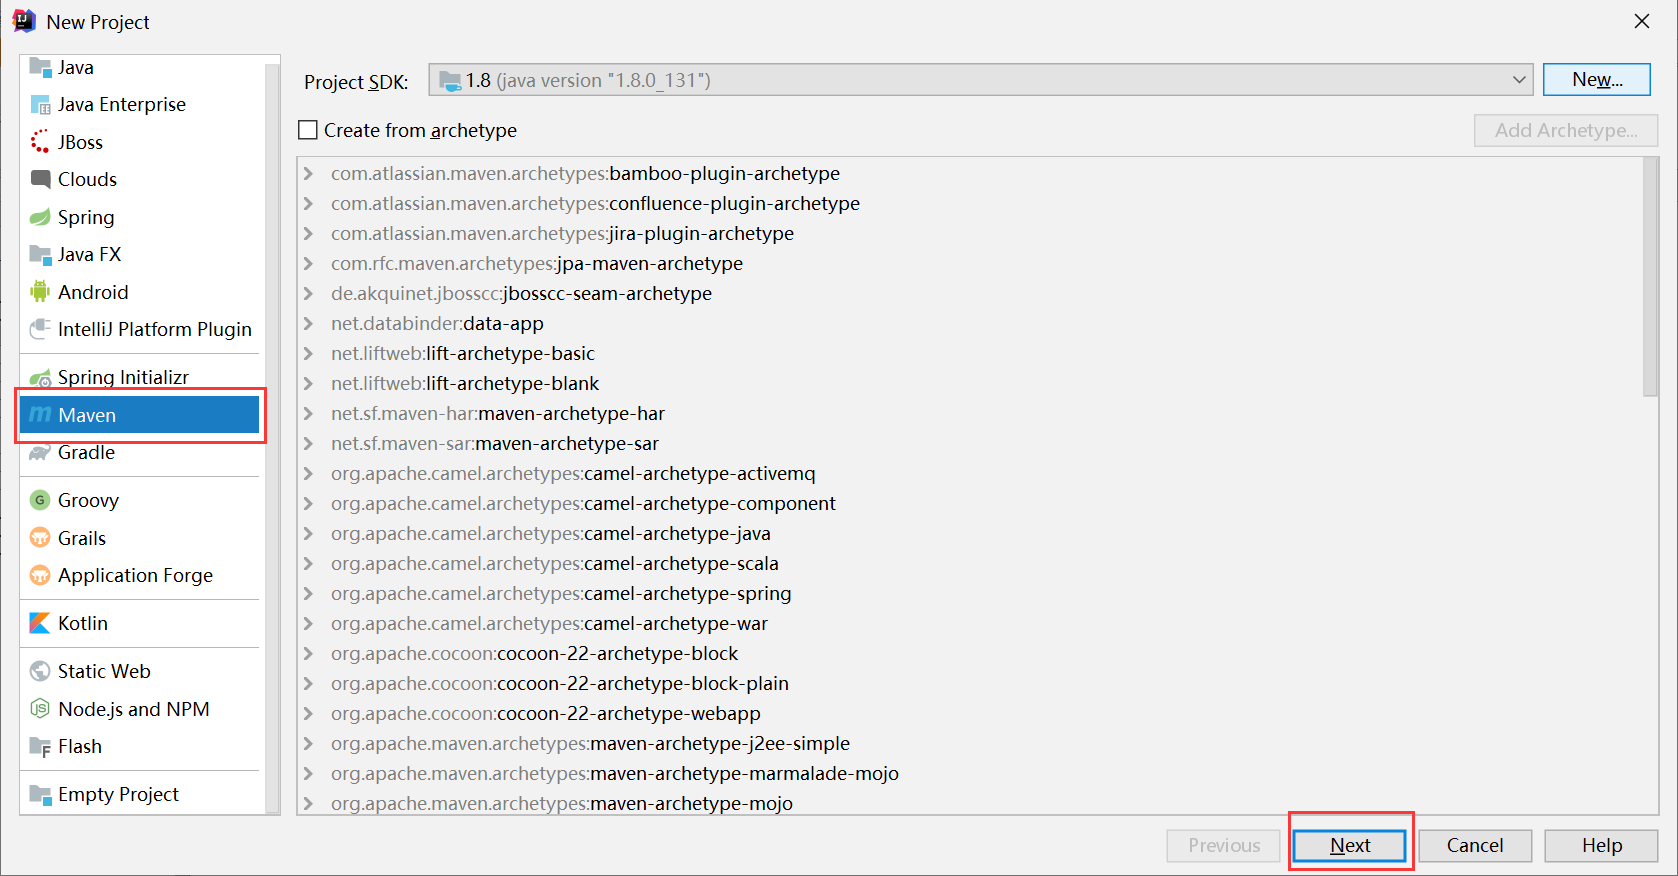Click the Maven m icon
This screenshot has height=876, width=1678.
tap(40, 415)
